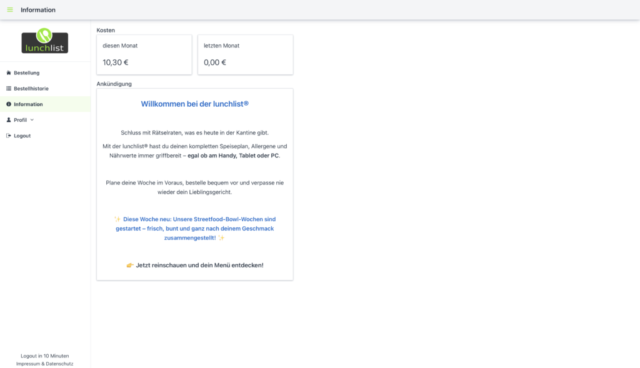The width and height of the screenshot is (640, 368).
Task: Click the Bestellung sidebar icon
Action: 9,73
